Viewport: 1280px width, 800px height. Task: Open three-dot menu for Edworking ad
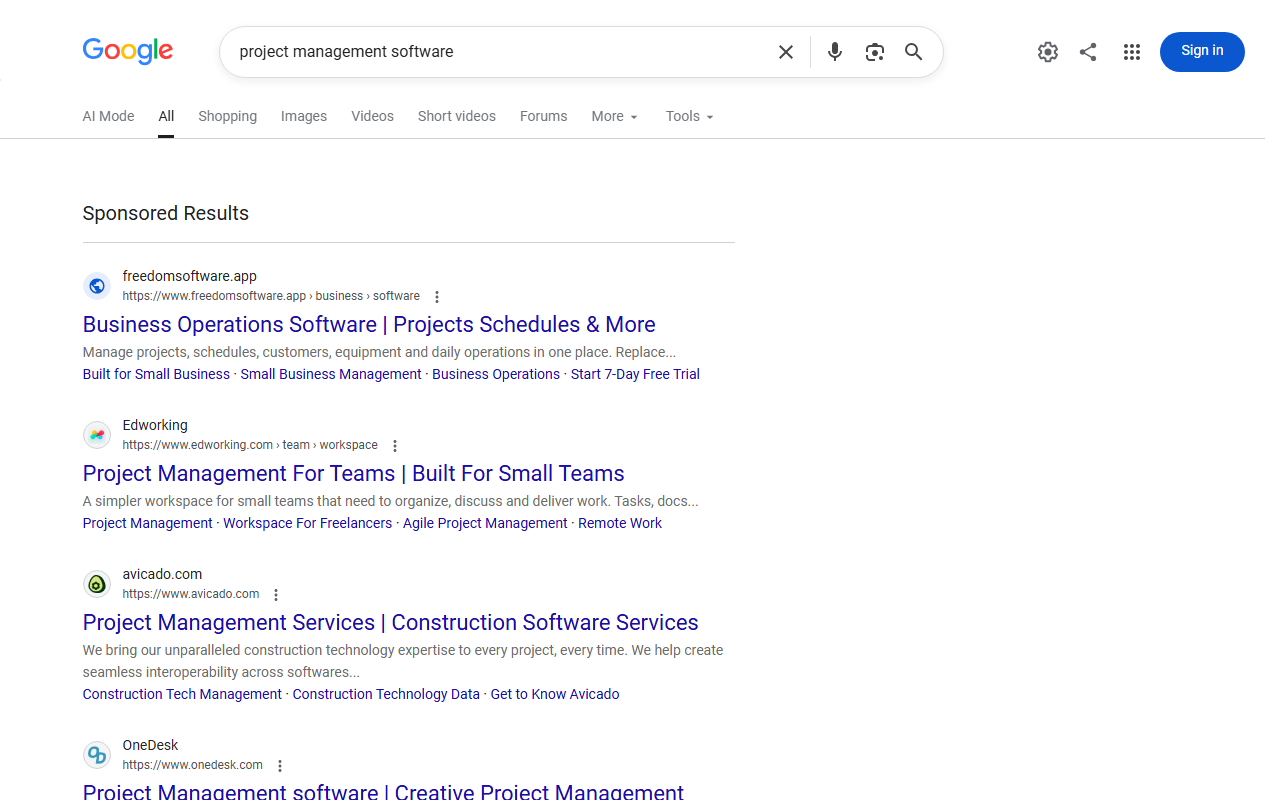[x=395, y=446]
